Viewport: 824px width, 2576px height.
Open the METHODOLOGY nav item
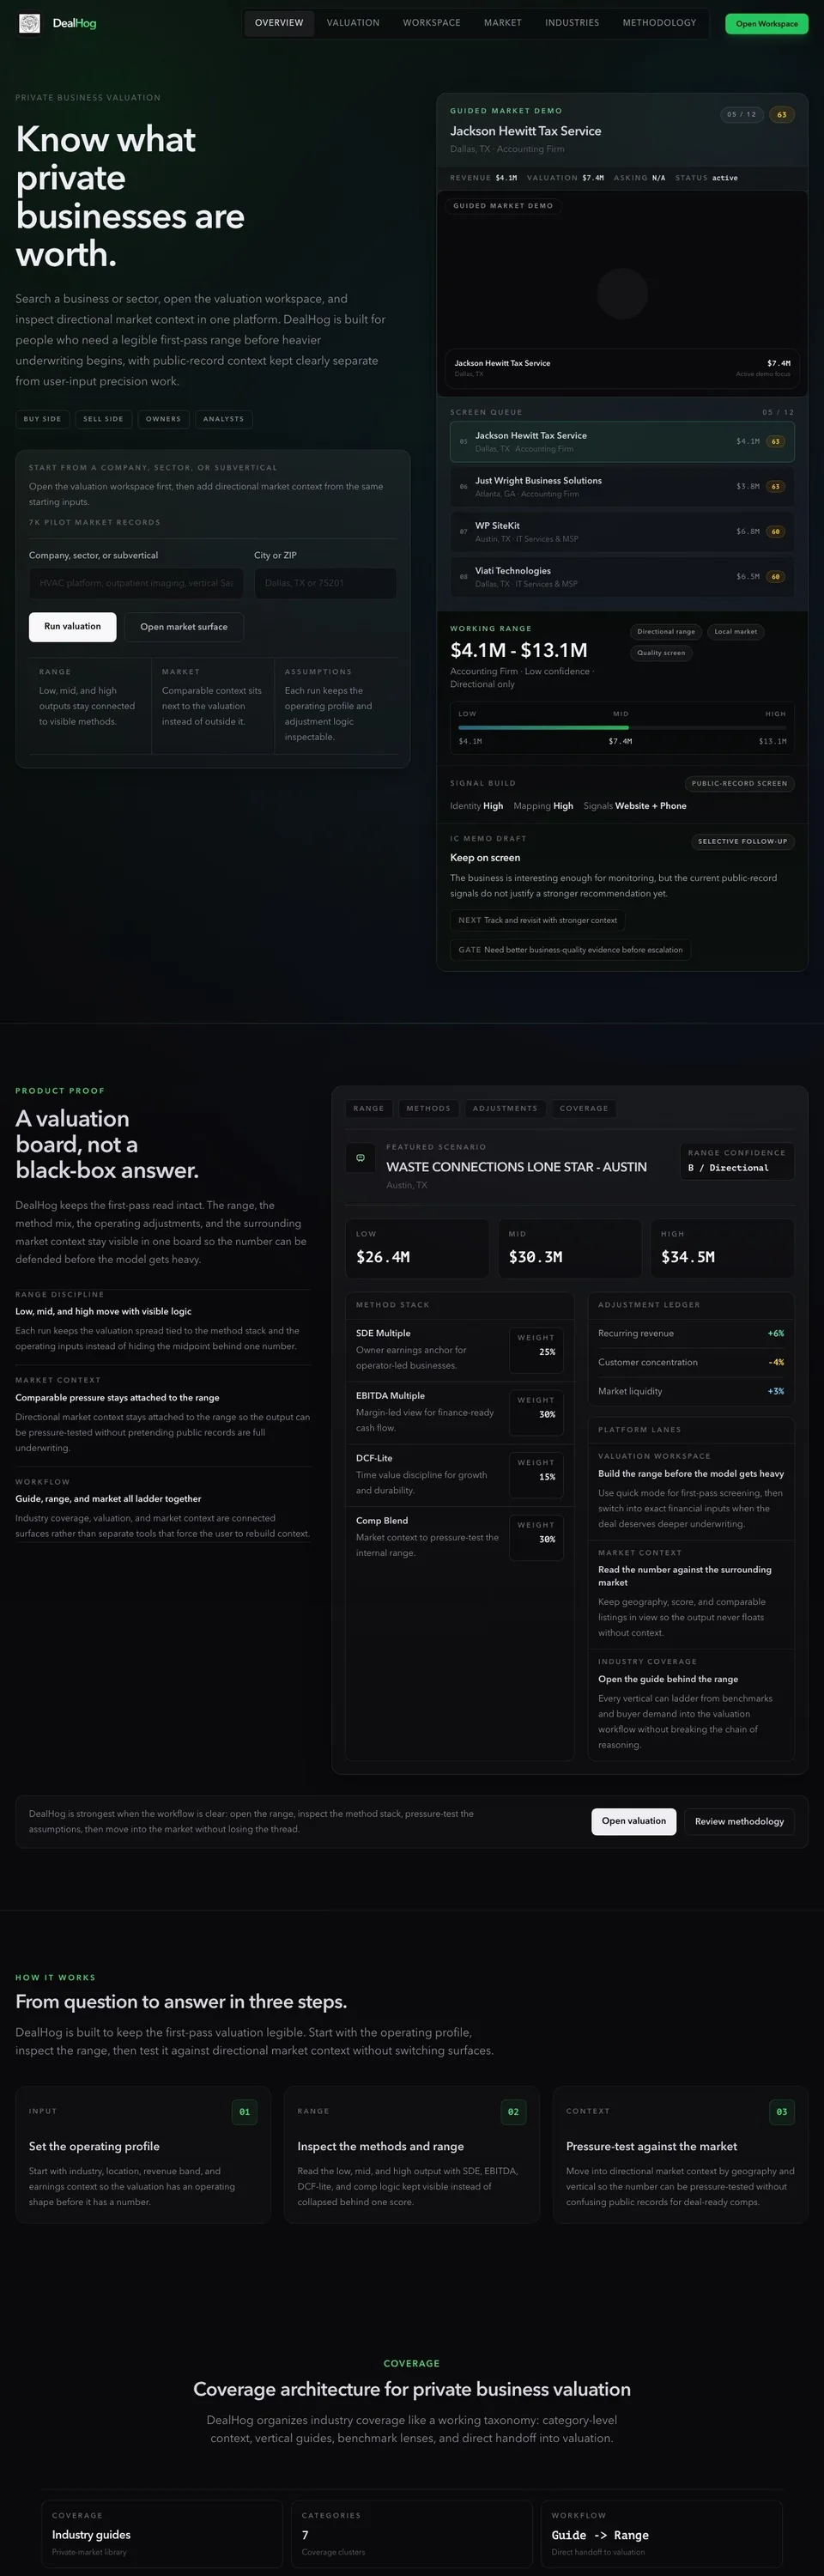click(659, 22)
